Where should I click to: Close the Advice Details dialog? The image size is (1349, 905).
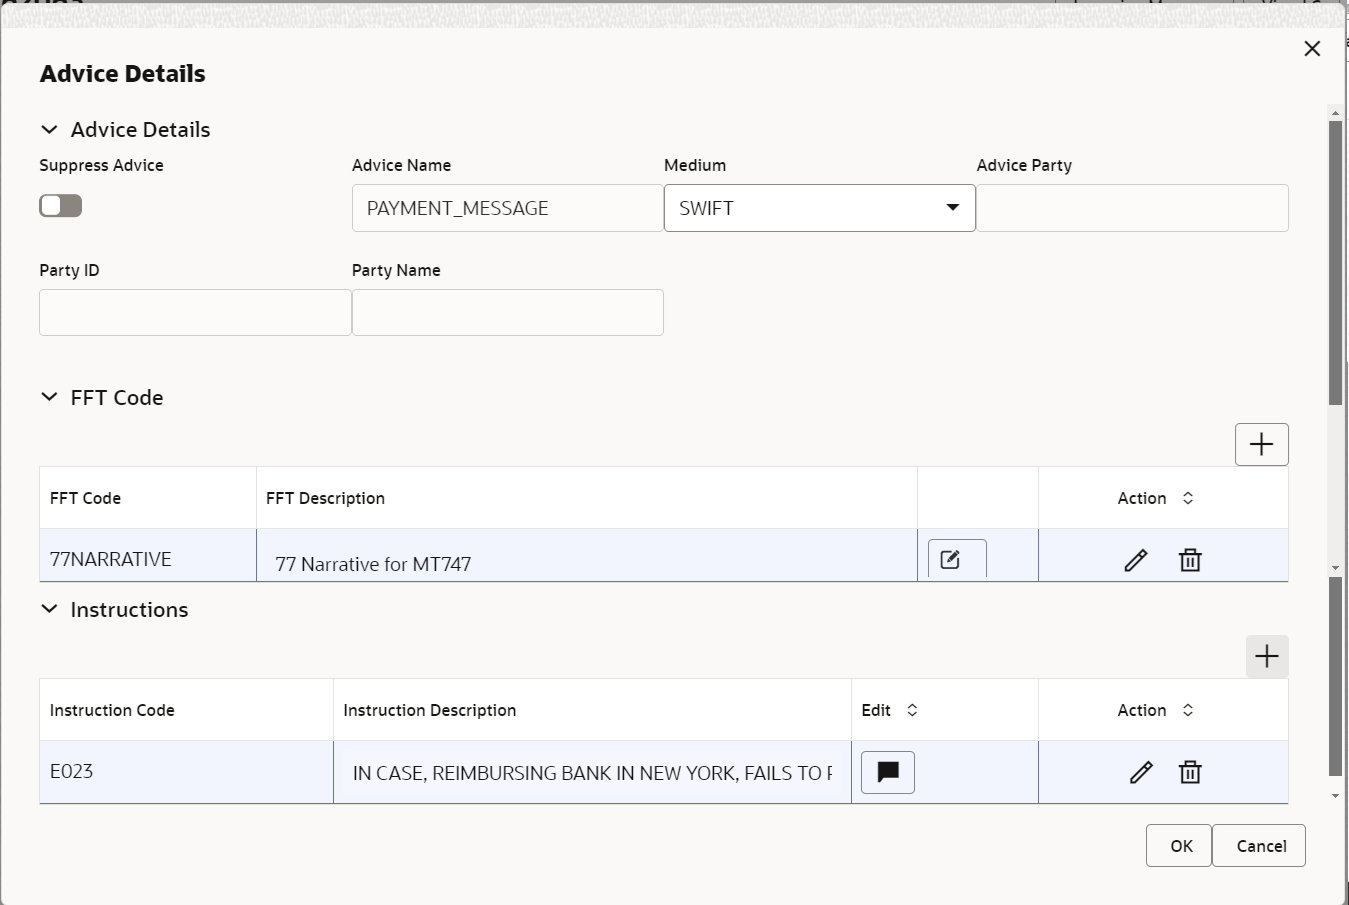pos(1312,49)
